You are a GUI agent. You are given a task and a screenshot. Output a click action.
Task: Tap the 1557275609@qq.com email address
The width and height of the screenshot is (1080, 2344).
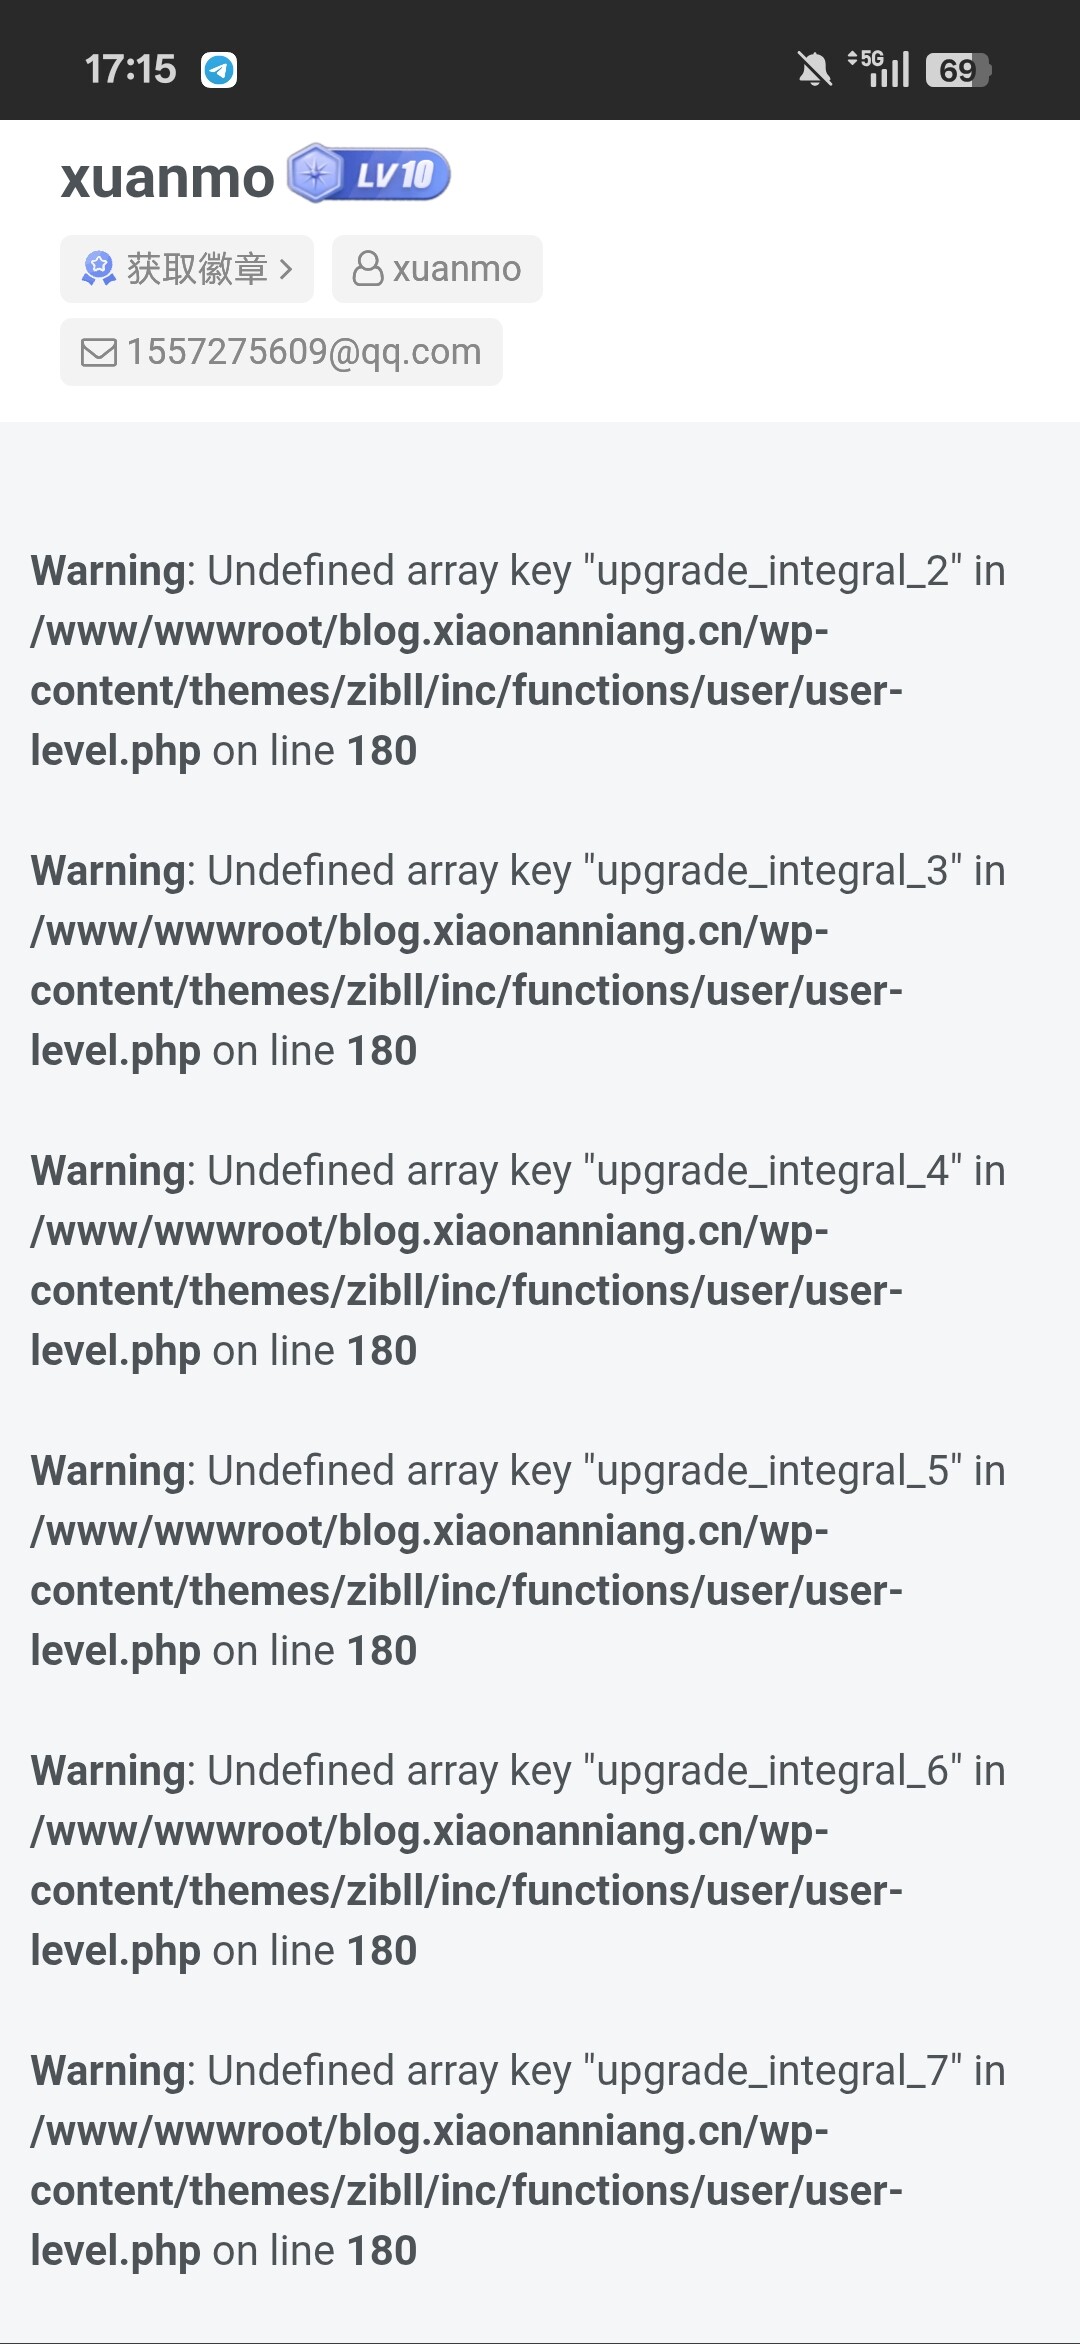304,352
